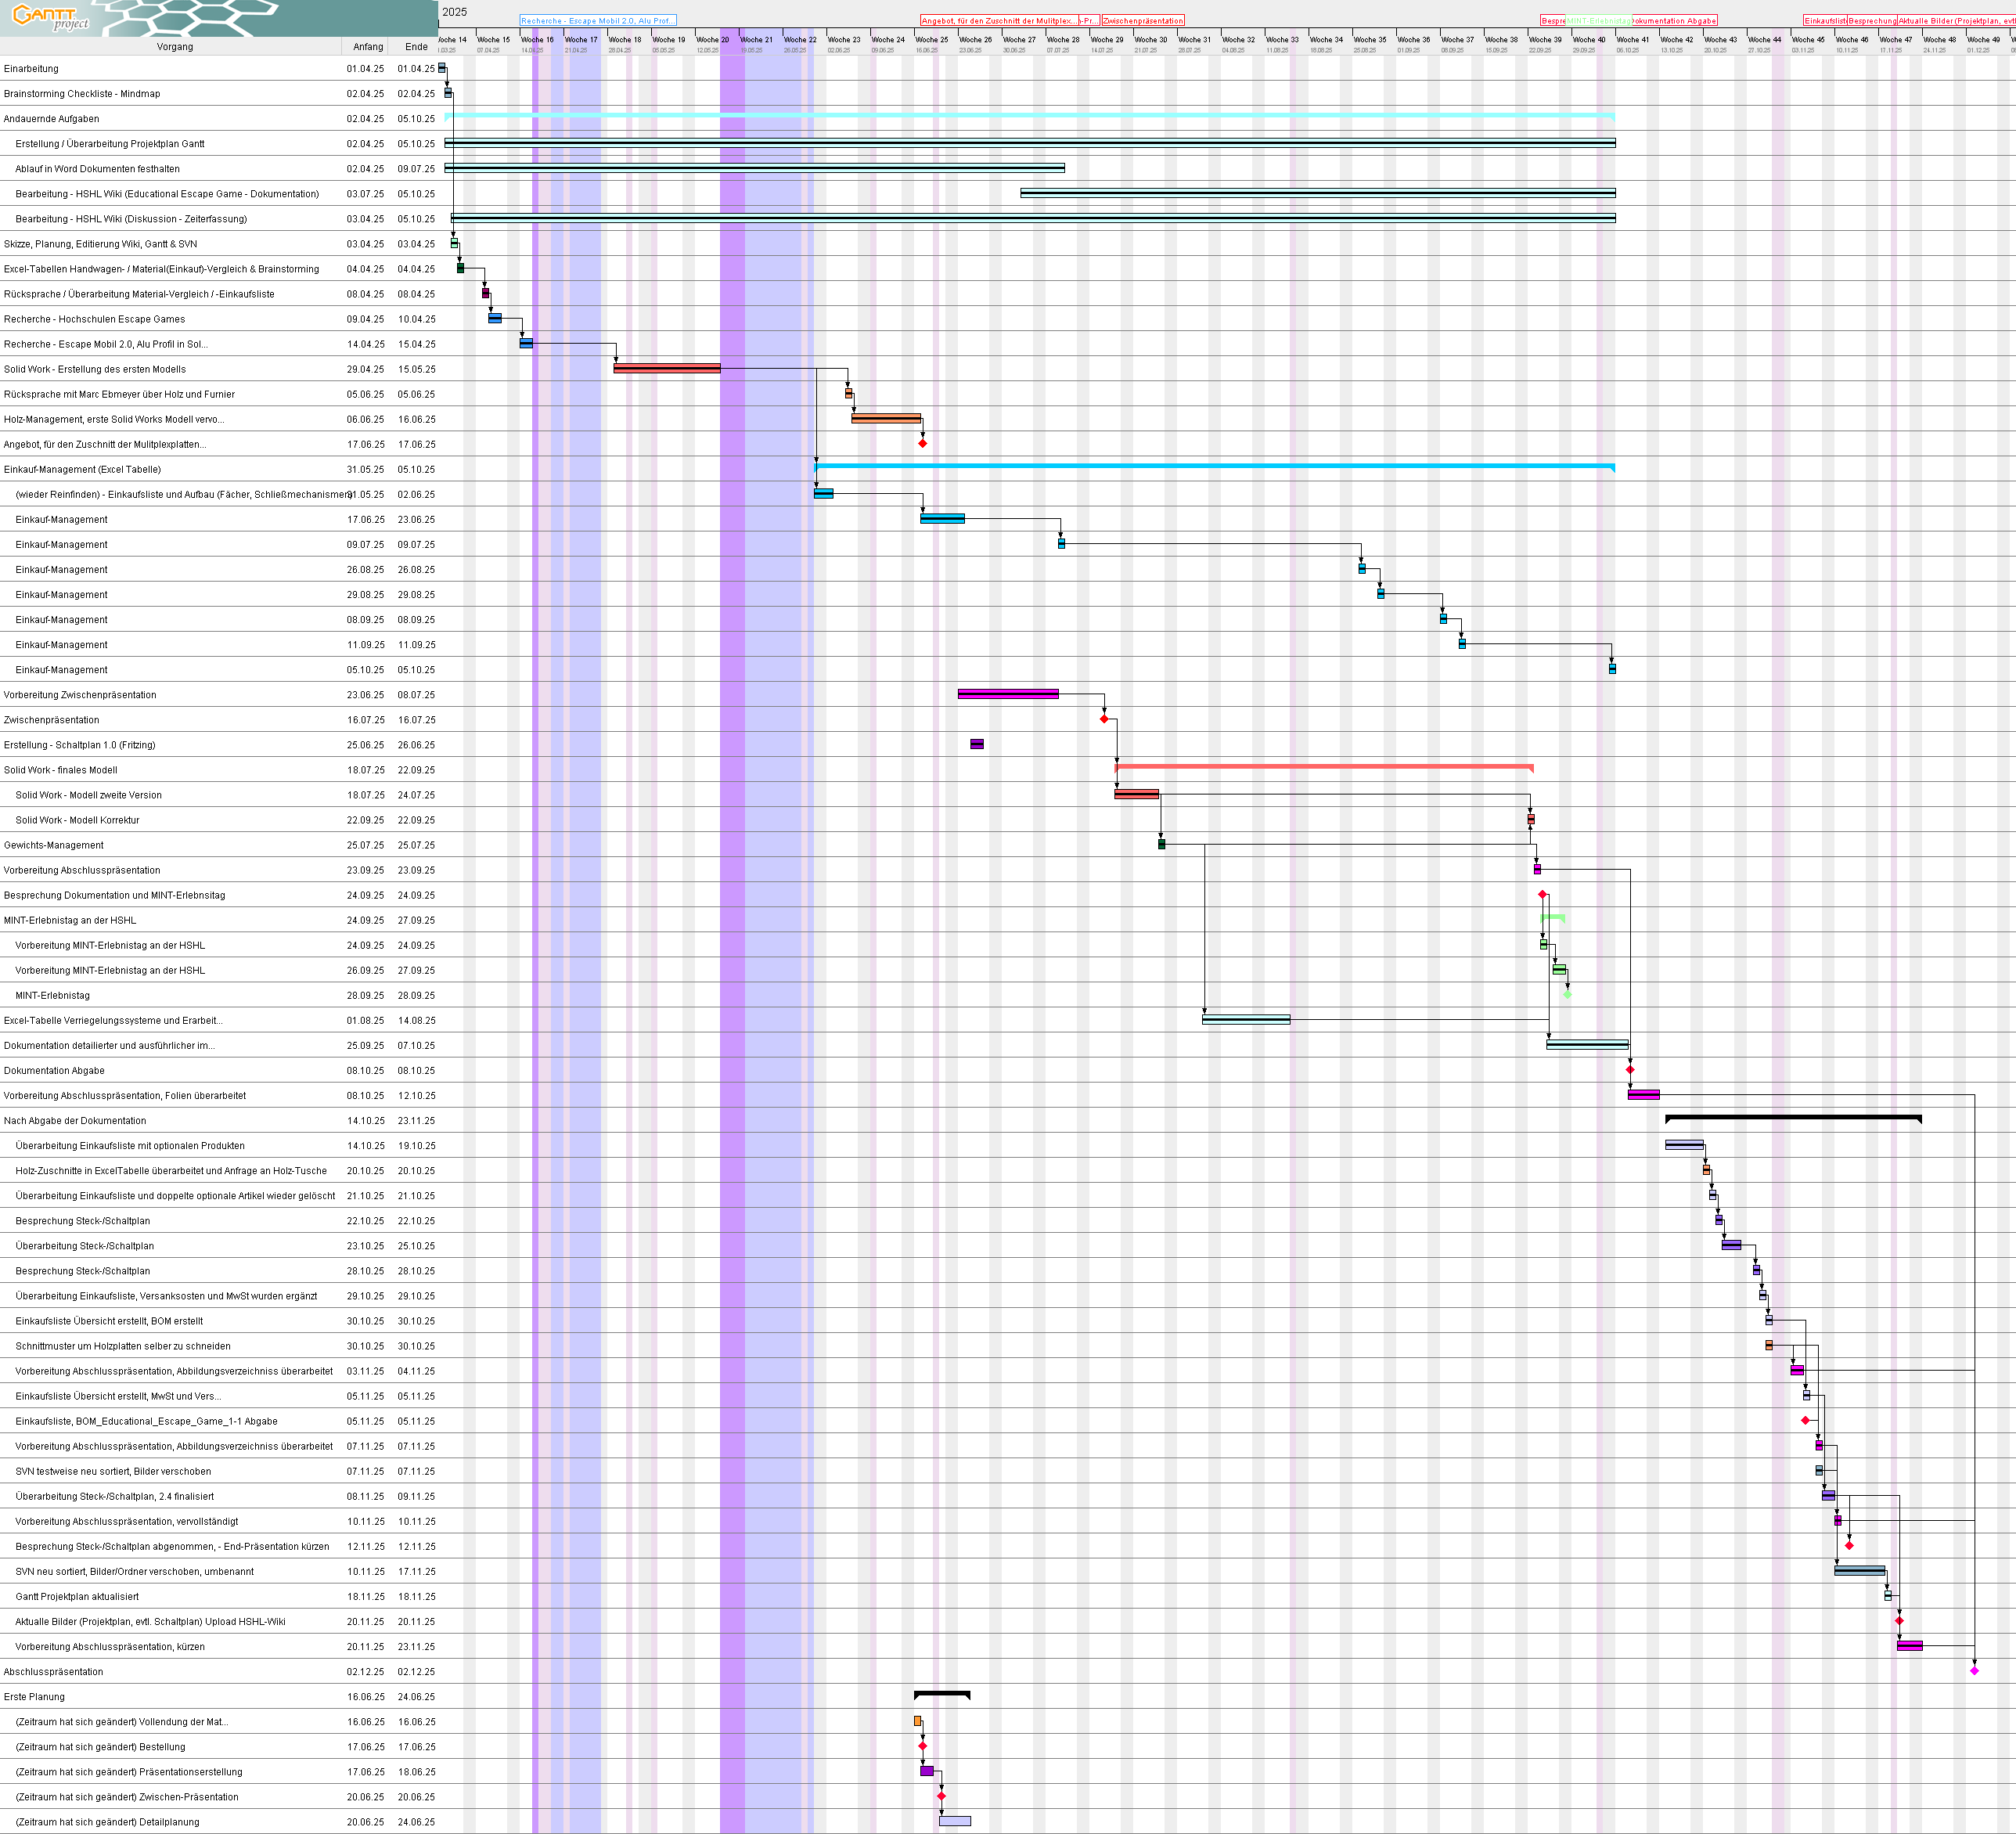Select the Erste Planung summary row
Screen dimensions: 2016x1834
[34, 1697]
